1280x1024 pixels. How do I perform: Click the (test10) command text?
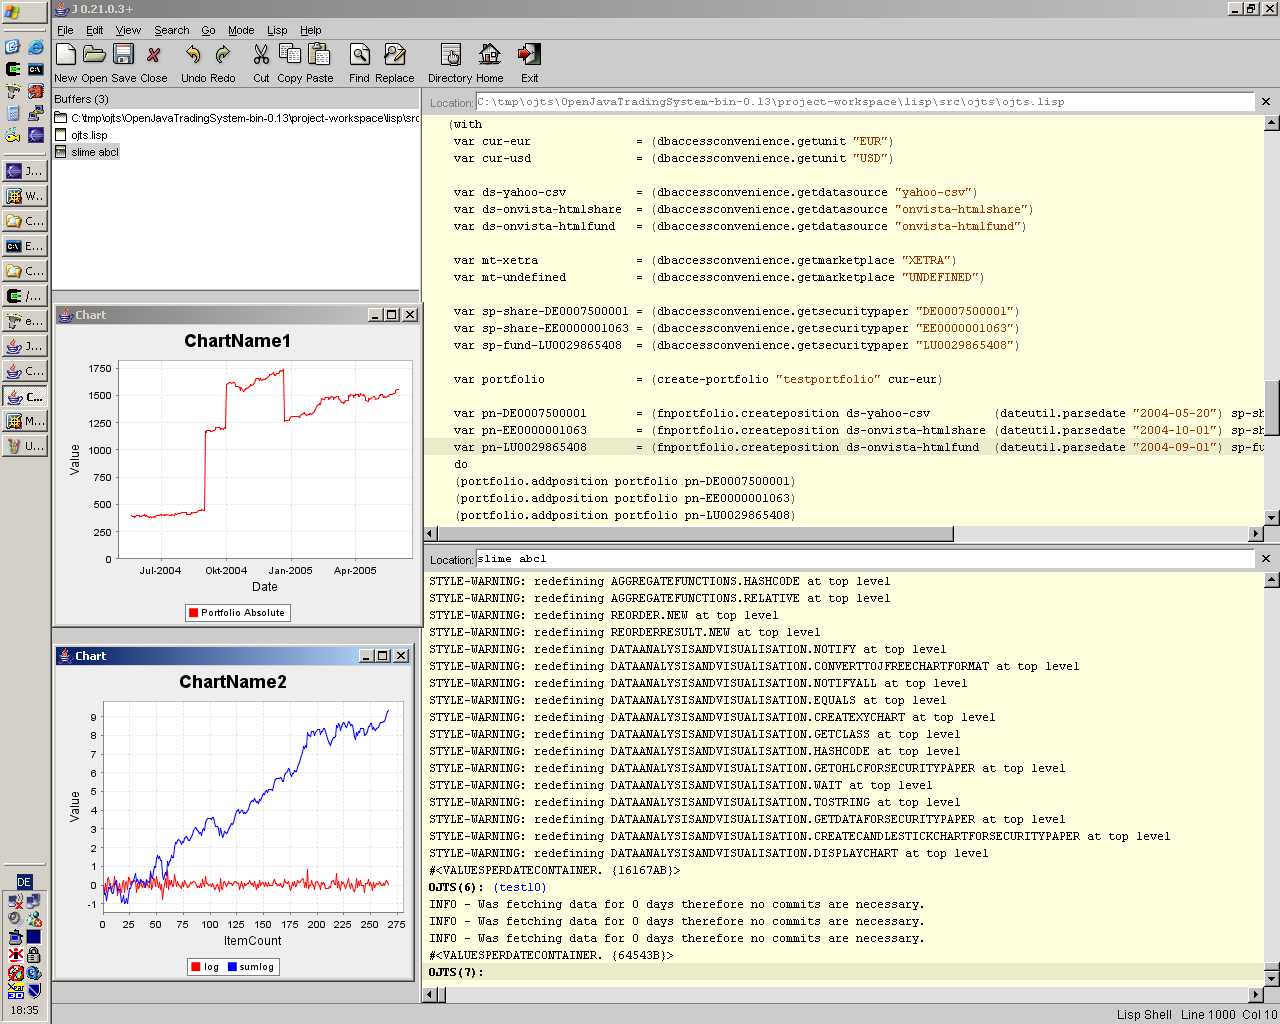tap(519, 887)
